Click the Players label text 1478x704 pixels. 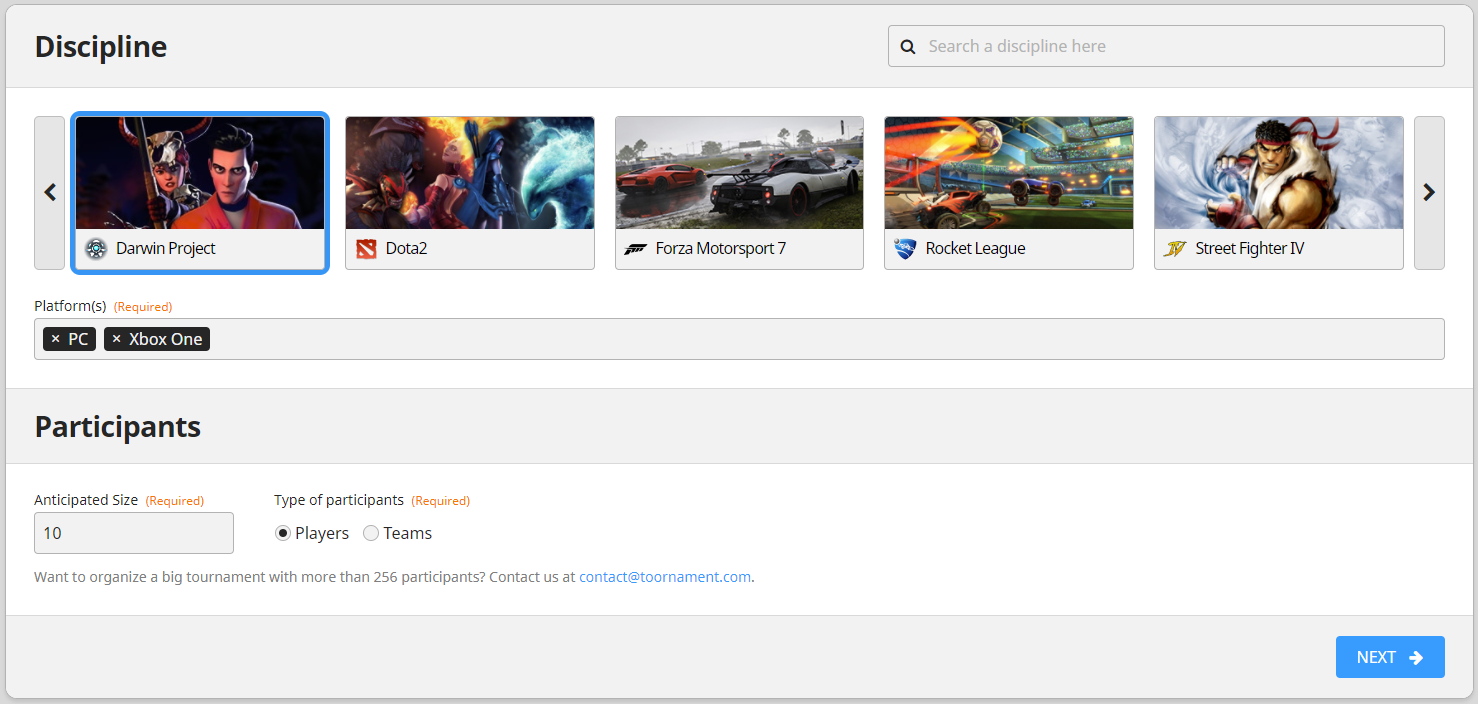tap(322, 534)
